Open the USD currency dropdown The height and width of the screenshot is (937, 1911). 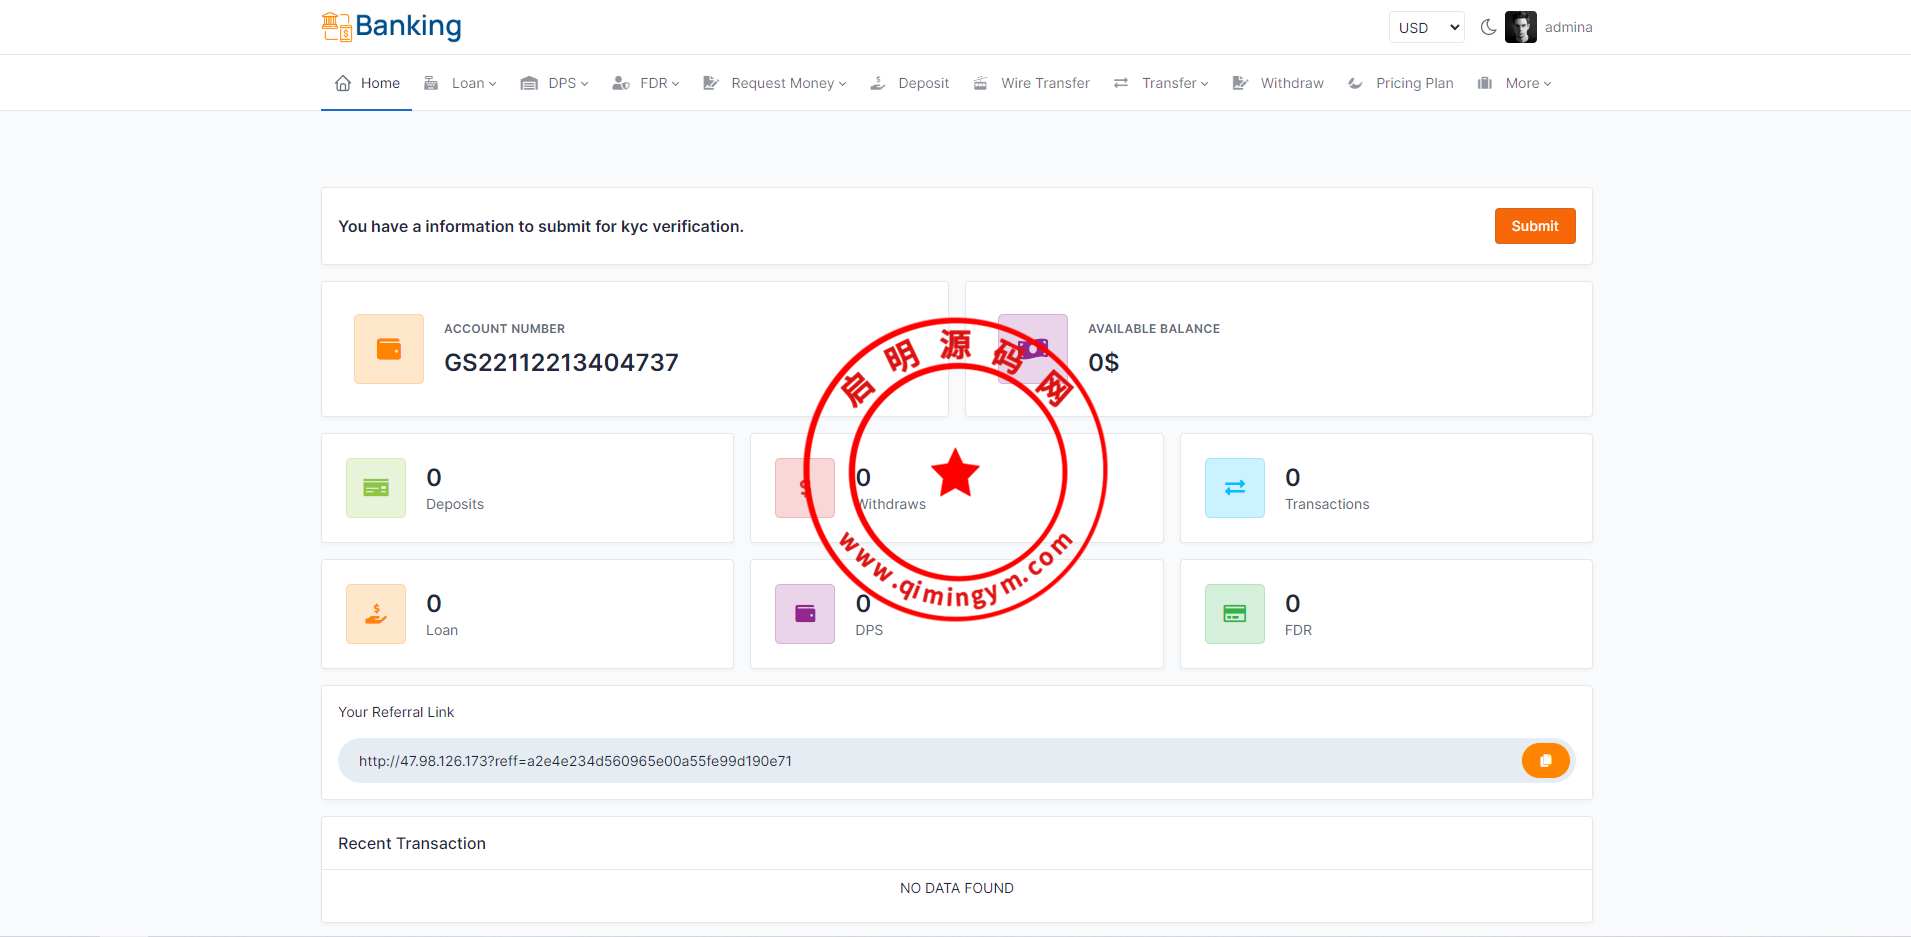[x=1426, y=28]
